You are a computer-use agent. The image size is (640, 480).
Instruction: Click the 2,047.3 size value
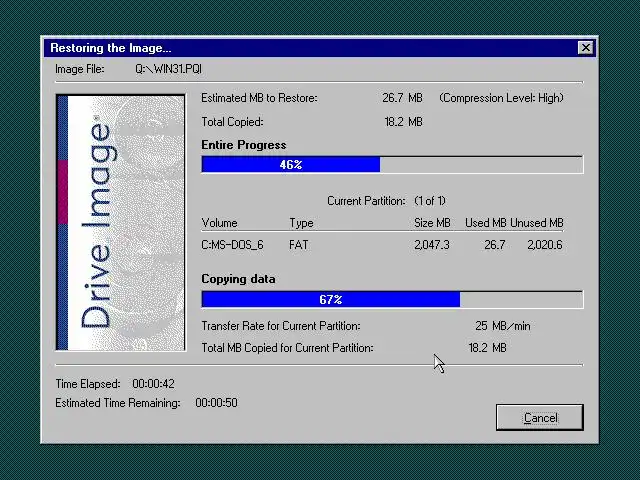point(432,245)
